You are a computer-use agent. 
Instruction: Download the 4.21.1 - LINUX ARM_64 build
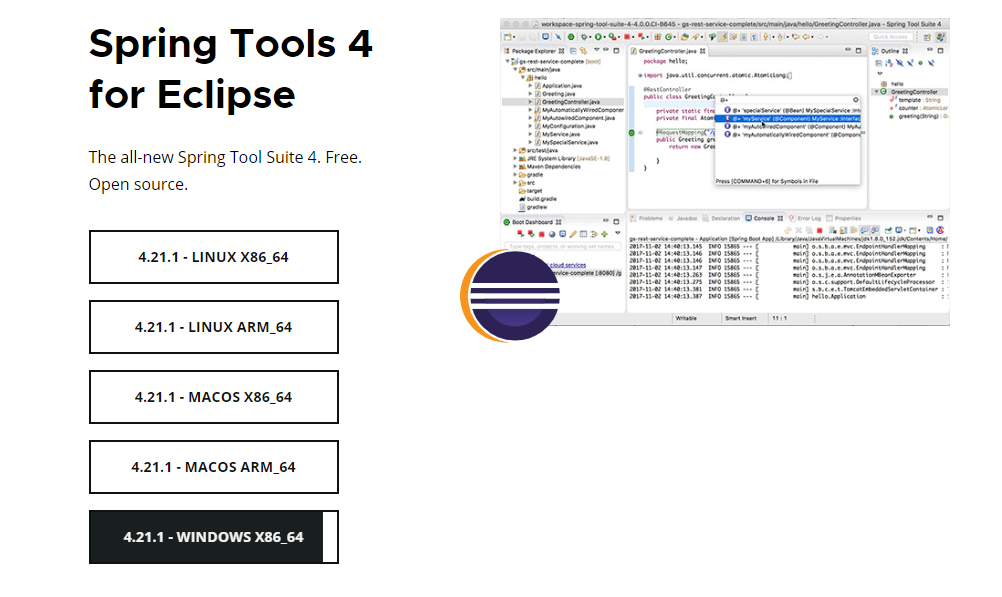(x=213, y=327)
